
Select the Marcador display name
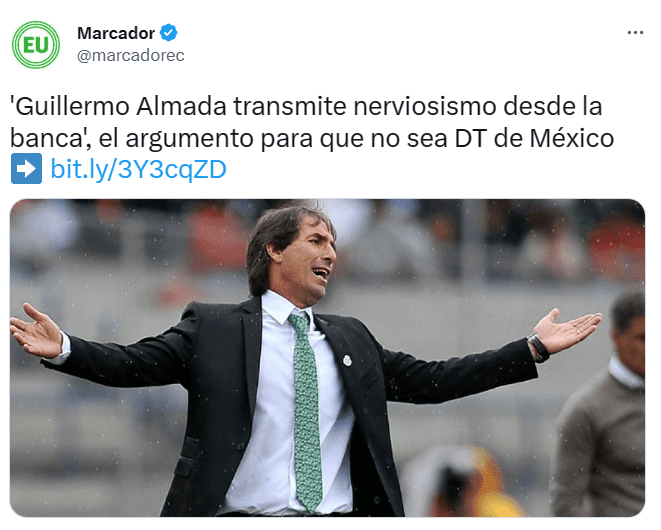(116, 33)
